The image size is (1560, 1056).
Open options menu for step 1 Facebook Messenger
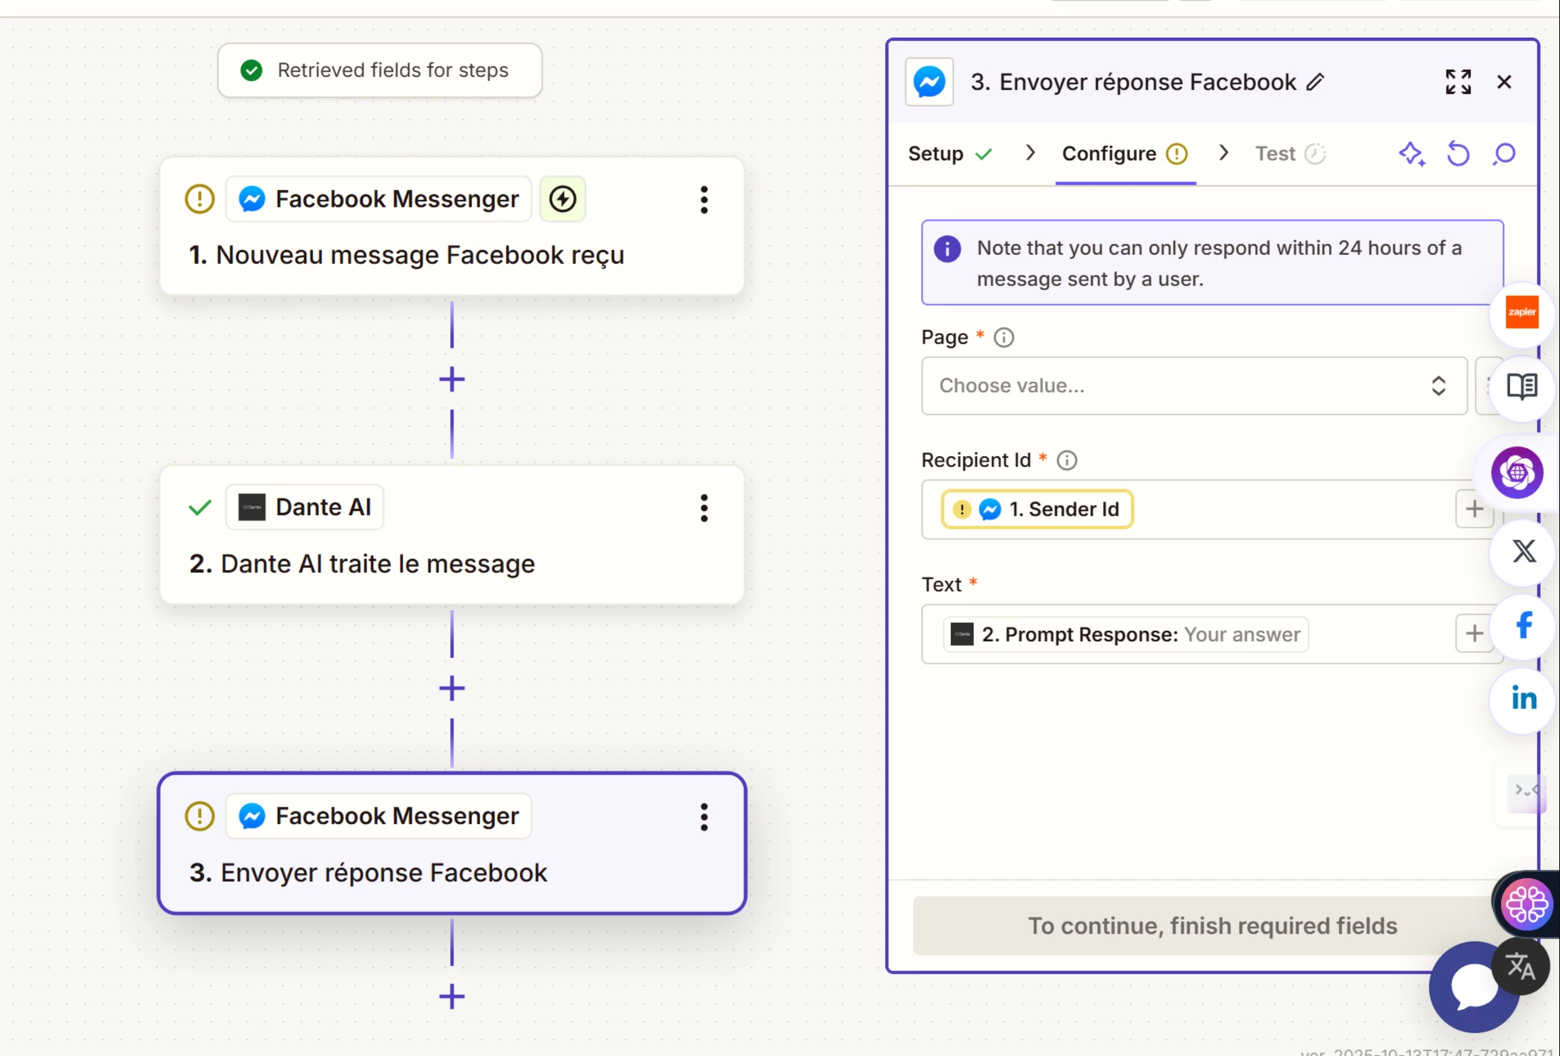[704, 200]
